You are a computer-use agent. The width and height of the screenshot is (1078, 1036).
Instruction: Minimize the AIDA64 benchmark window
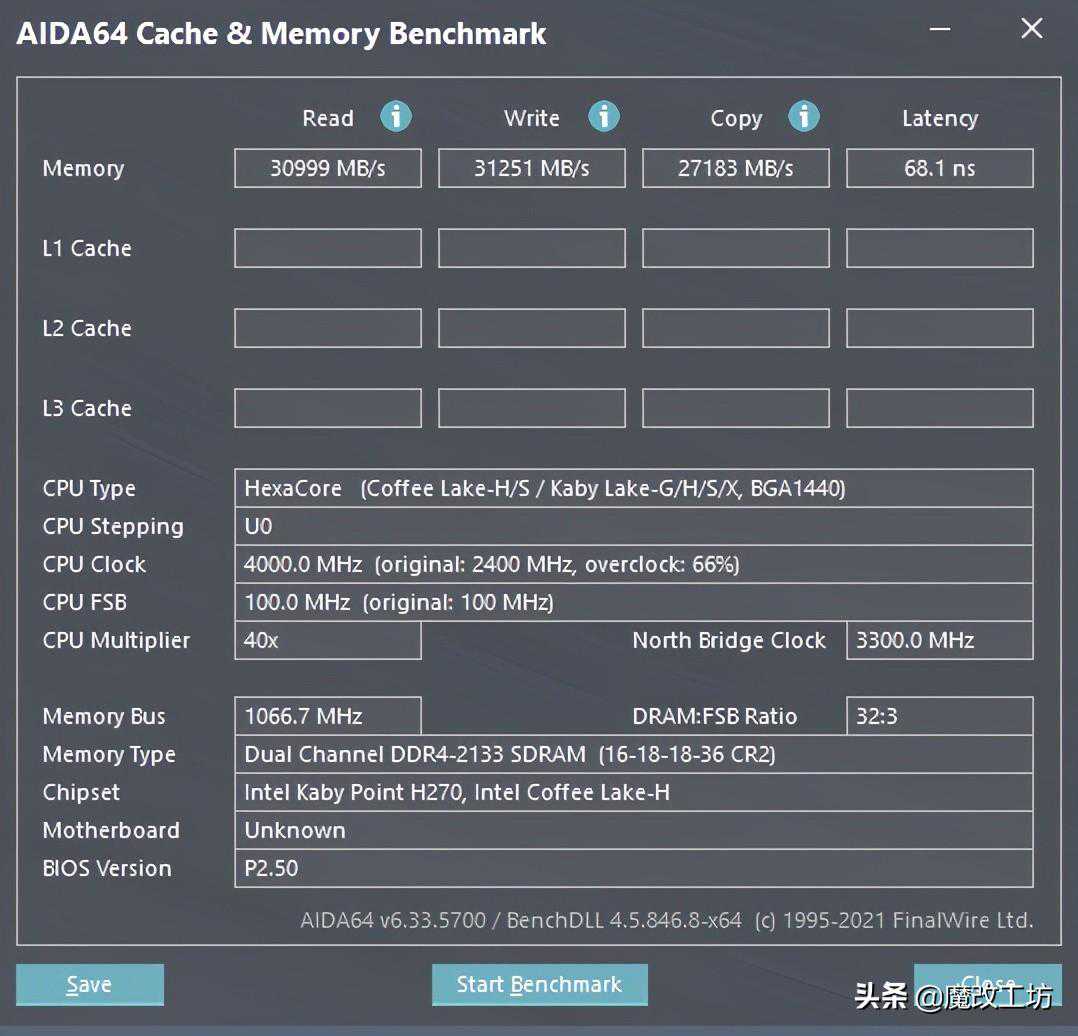940,30
